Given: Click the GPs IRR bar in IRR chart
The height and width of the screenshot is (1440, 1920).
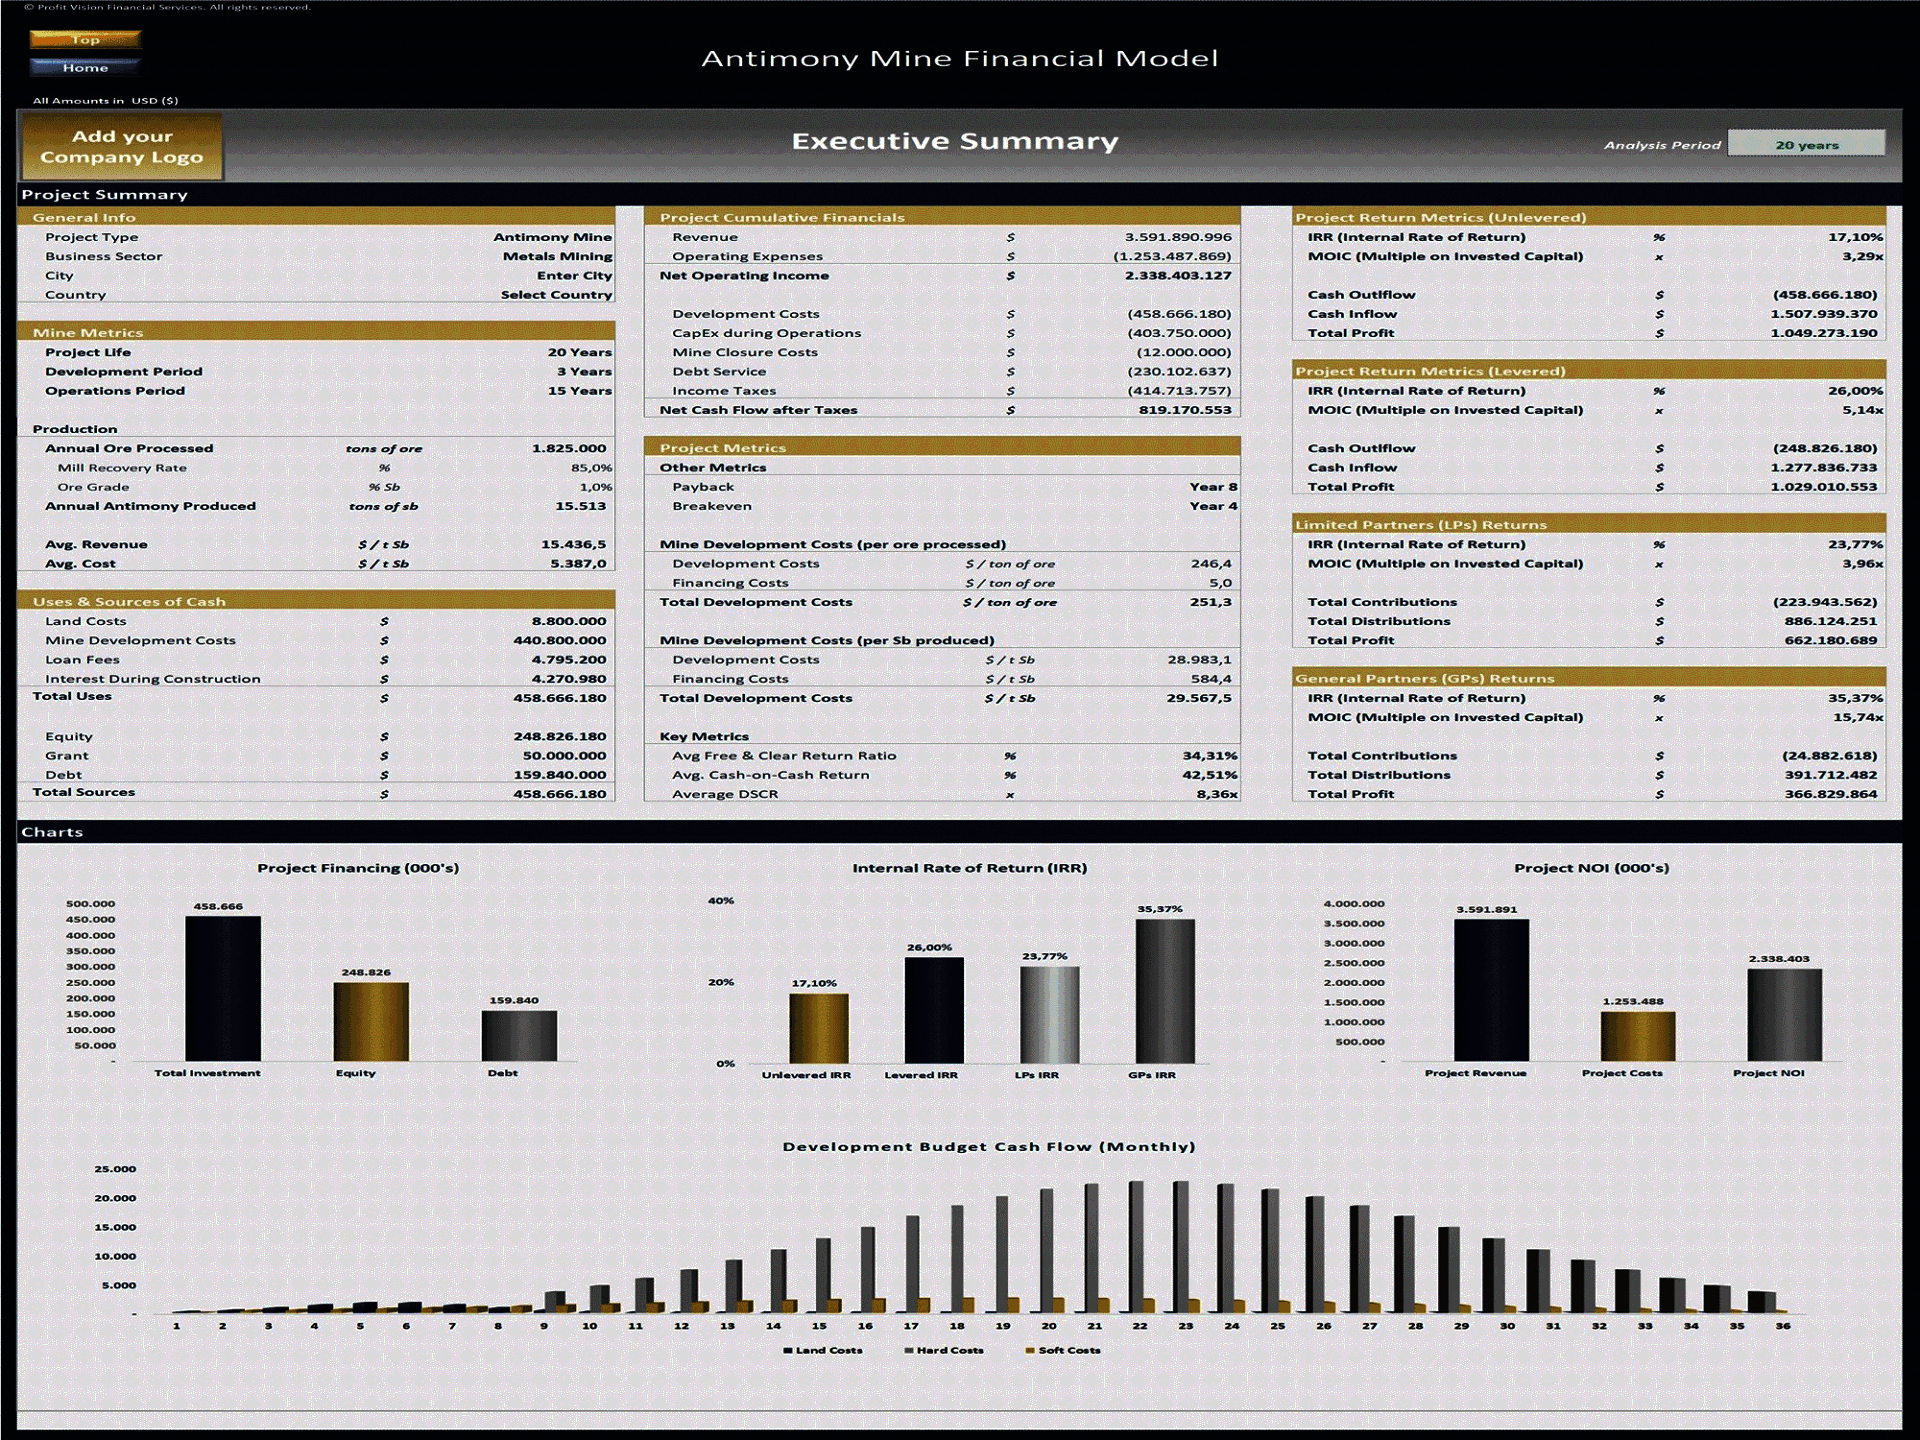Looking at the screenshot, I should [1165, 991].
